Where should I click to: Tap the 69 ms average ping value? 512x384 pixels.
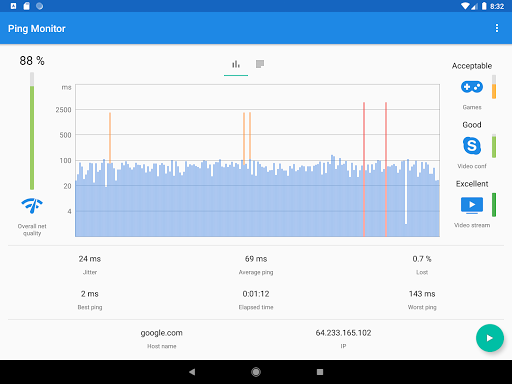pos(256,259)
